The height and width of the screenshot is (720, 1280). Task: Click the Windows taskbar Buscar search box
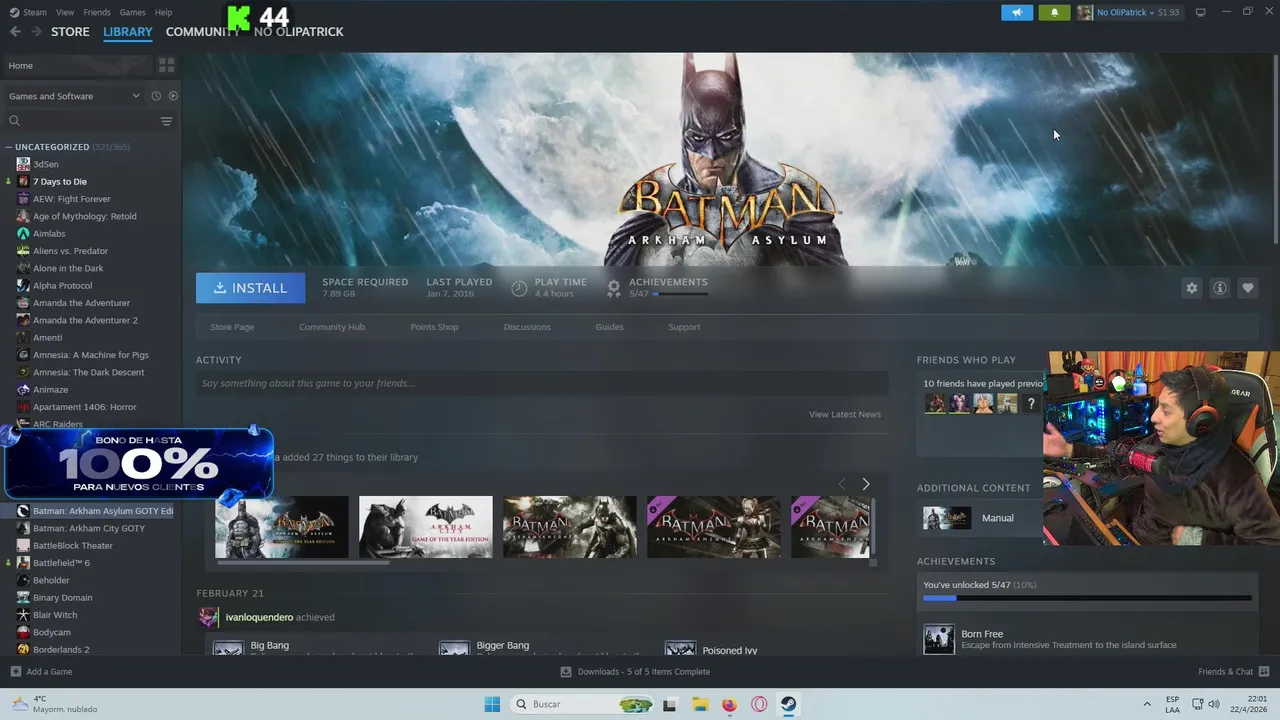click(583, 704)
